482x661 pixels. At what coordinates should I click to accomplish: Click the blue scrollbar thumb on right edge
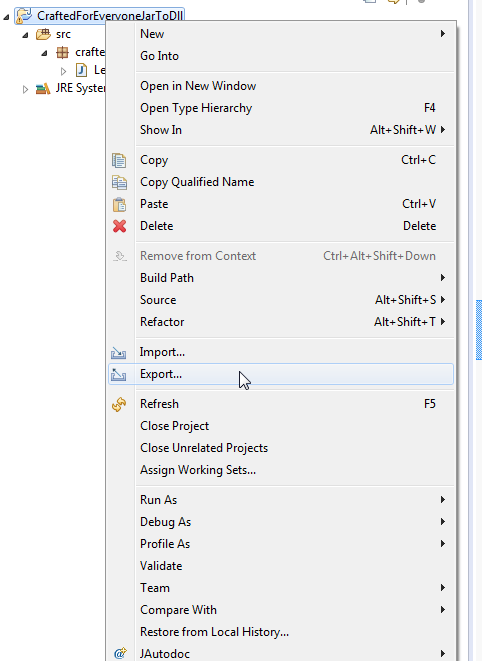[x=479, y=330]
